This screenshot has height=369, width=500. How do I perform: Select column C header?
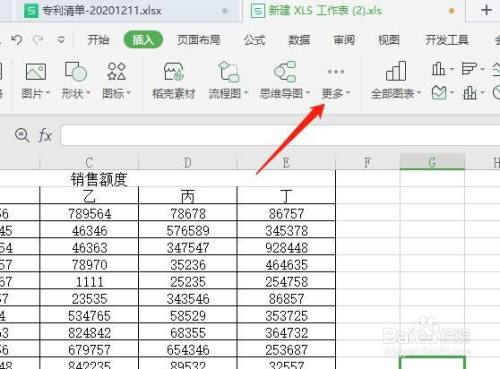89,162
